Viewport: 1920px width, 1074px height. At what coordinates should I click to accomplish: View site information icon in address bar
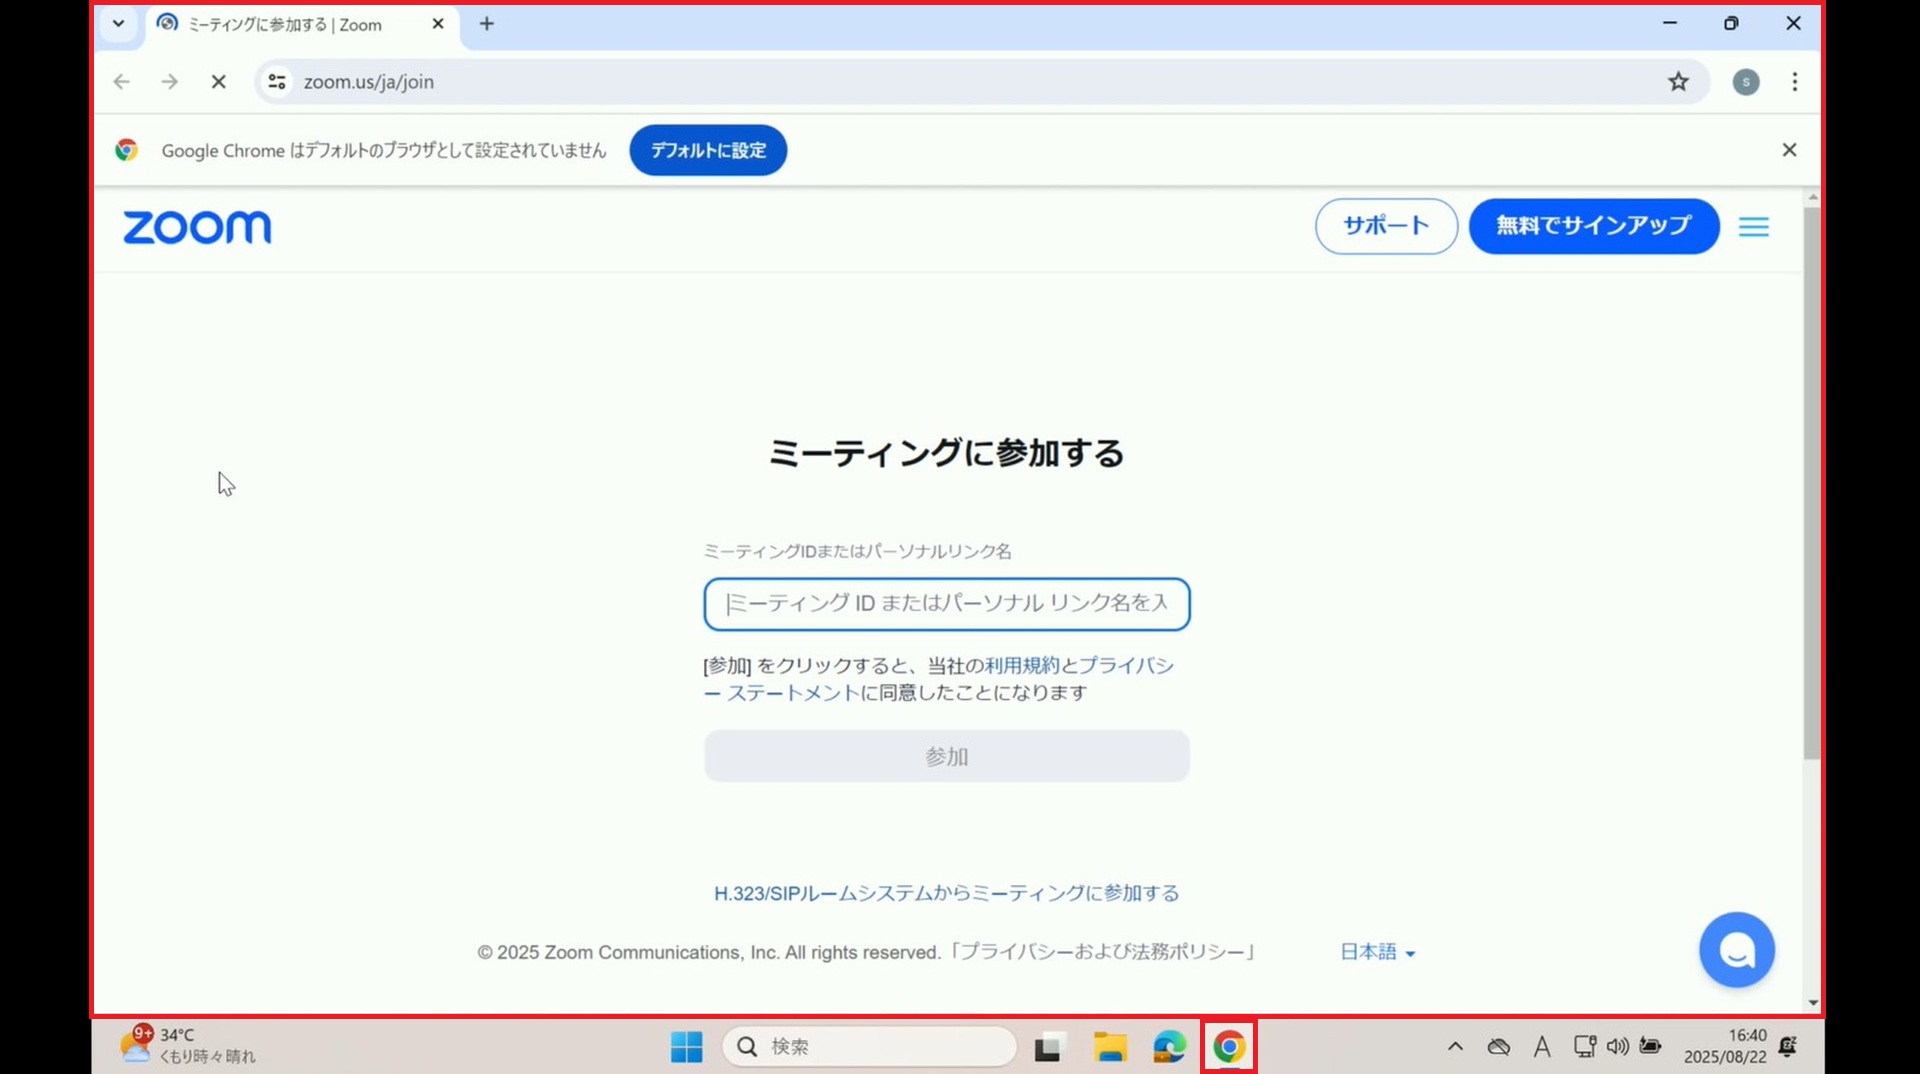[277, 82]
